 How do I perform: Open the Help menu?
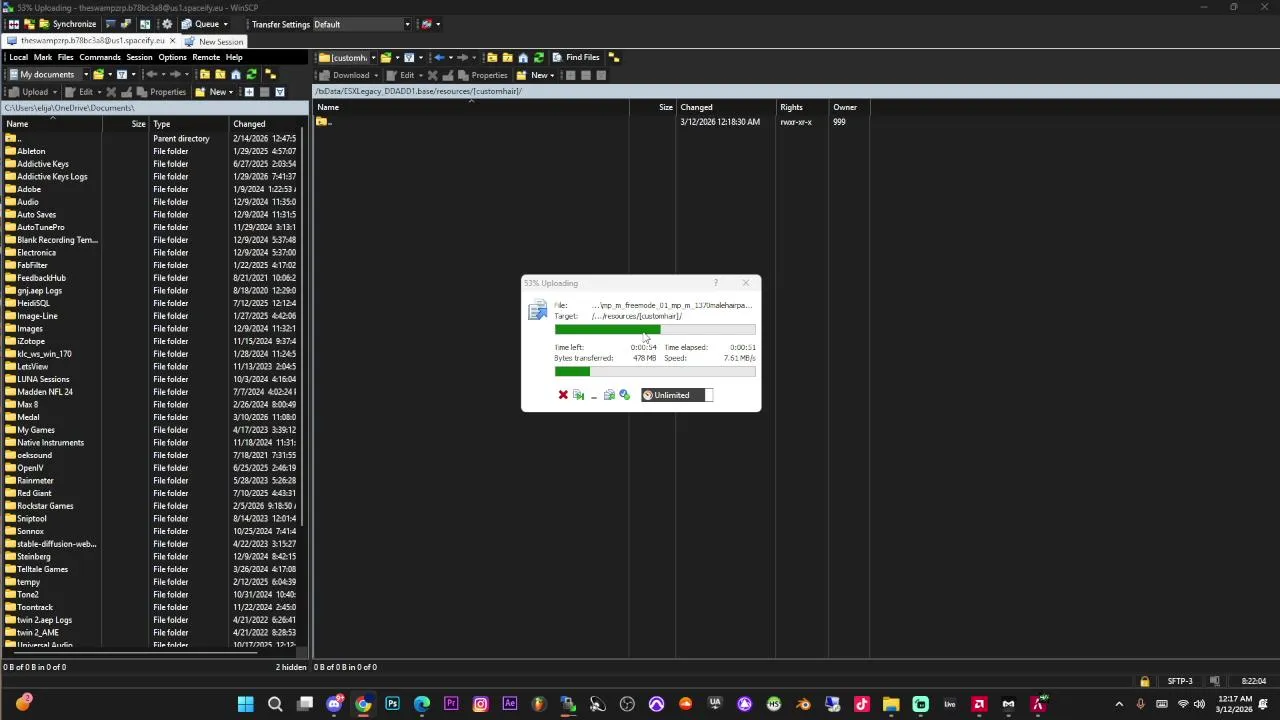click(234, 57)
